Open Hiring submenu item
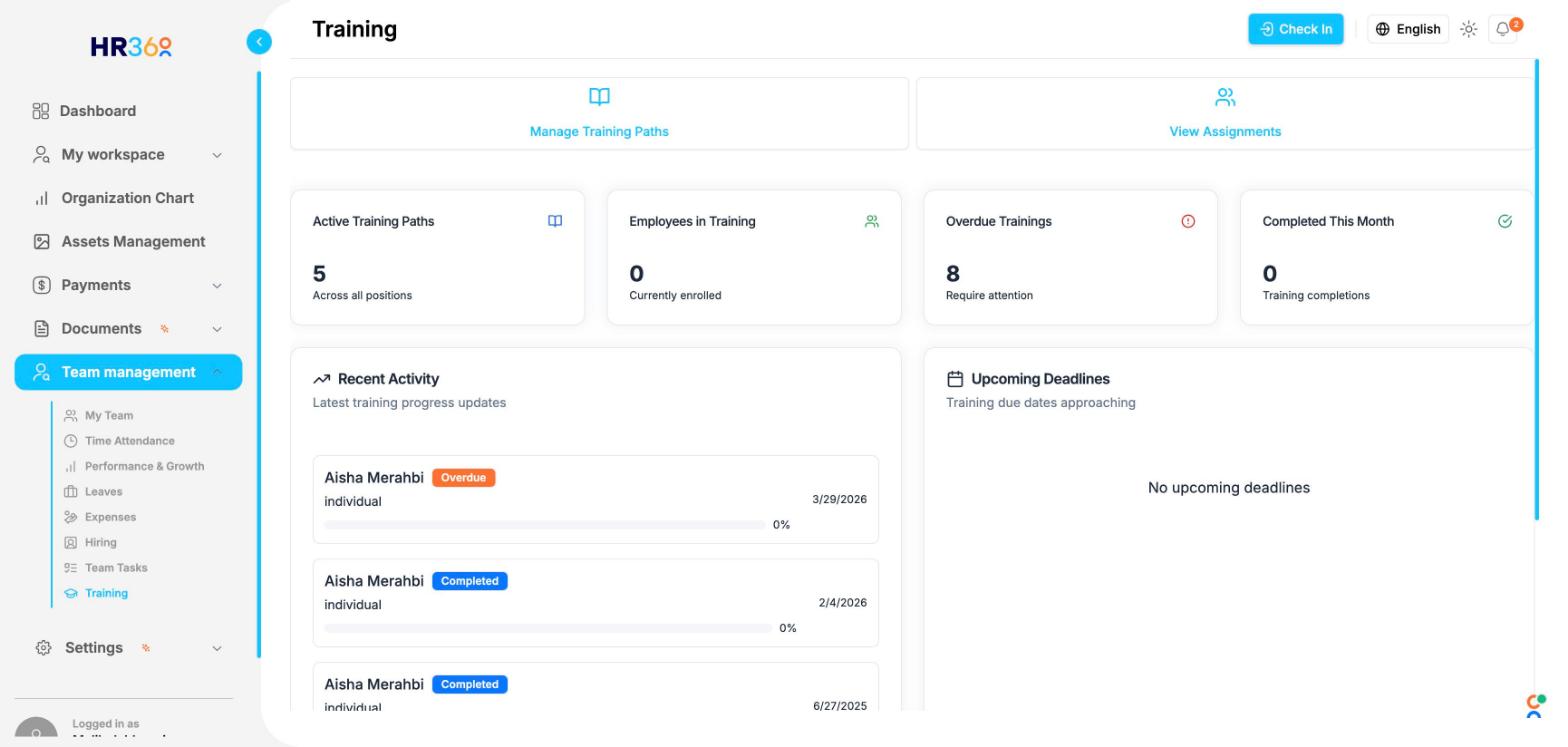 tap(100, 542)
